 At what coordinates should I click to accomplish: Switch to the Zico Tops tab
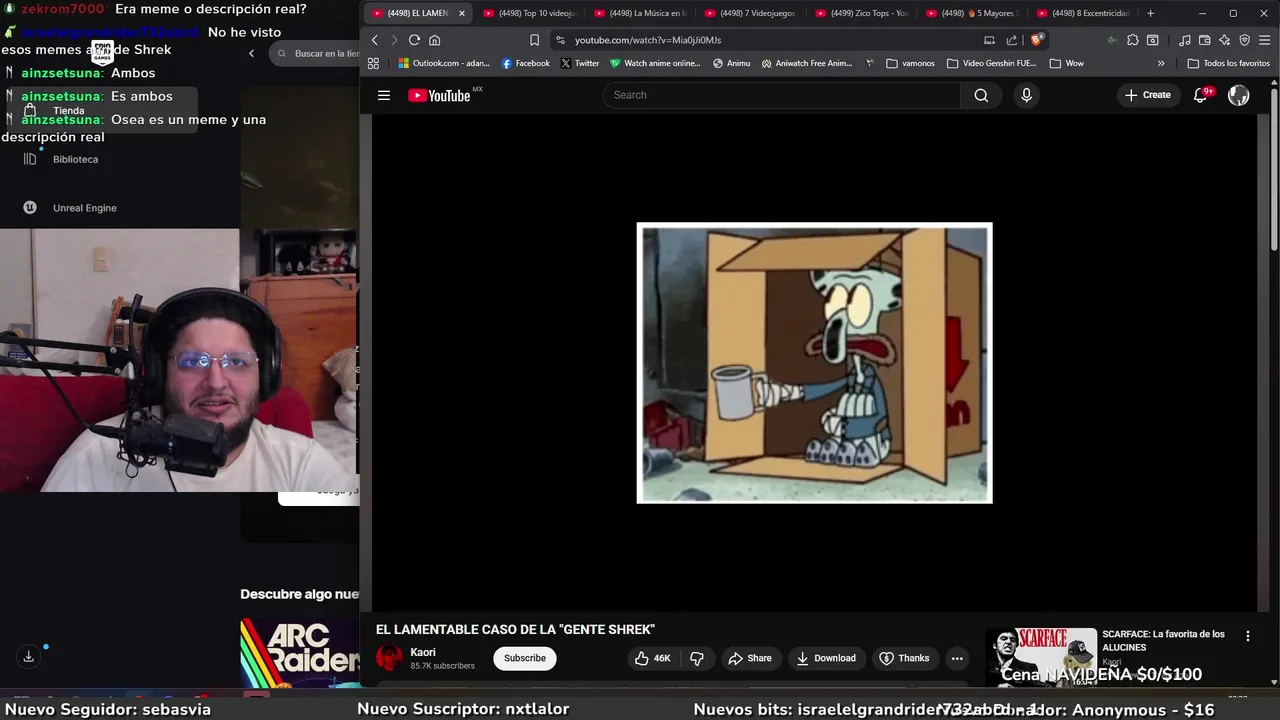(x=861, y=13)
